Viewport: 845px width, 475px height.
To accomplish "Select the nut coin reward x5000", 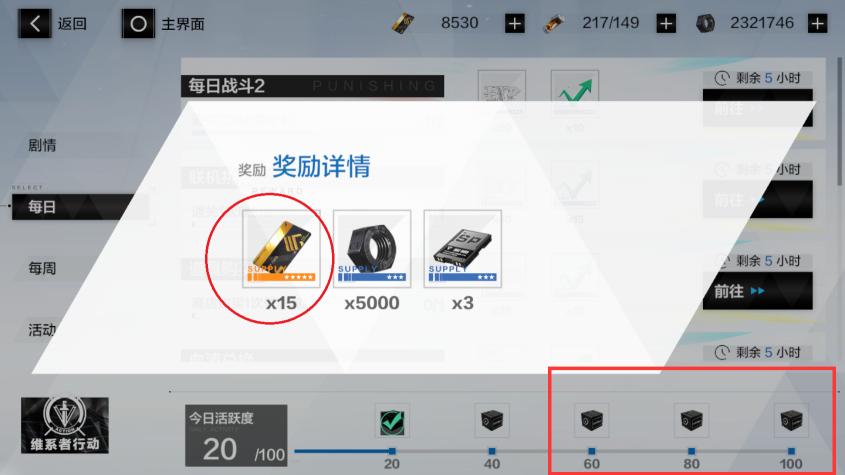I will click(372, 249).
